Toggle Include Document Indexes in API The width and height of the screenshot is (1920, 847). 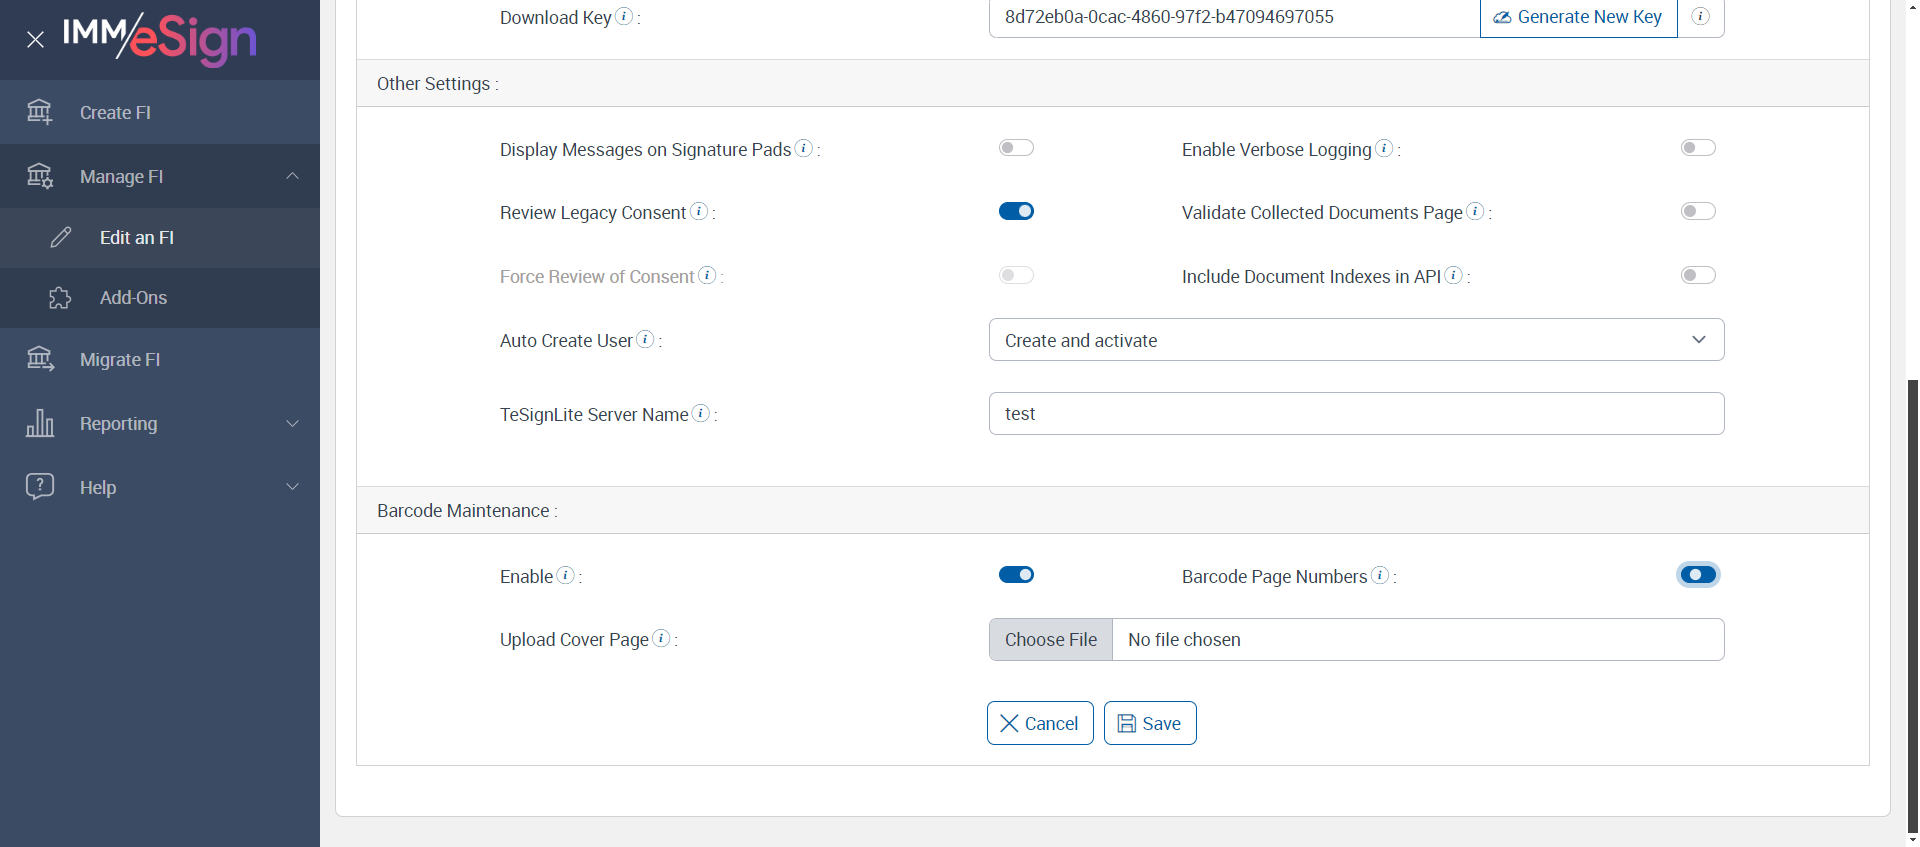(x=1698, y=275)
